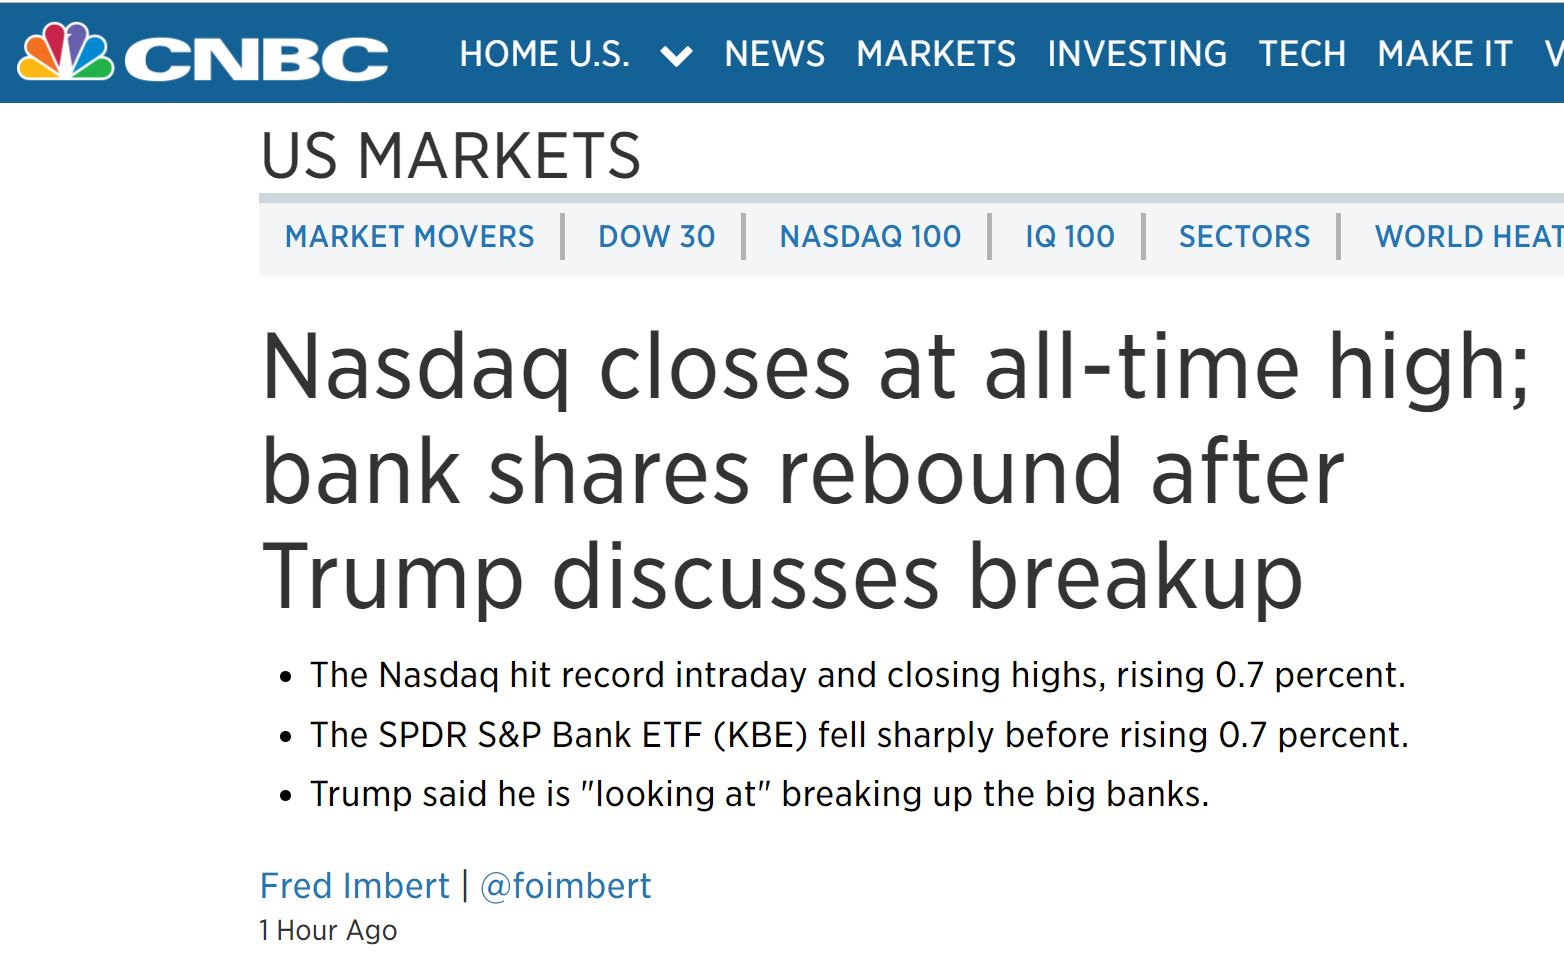Viewport: 1564px width, 956px height.
Task: Go to the INVESTING section
Action: (x=1137, y=54)
